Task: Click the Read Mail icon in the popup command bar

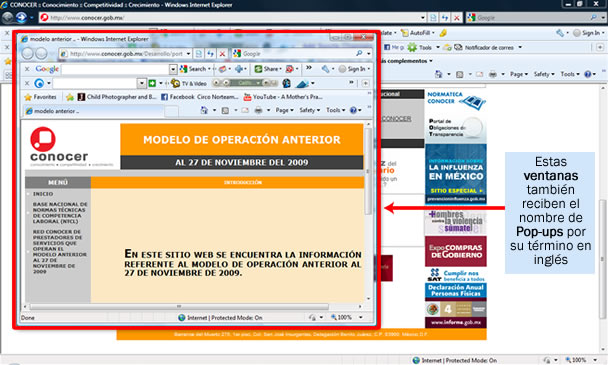Action: (245, 111)
